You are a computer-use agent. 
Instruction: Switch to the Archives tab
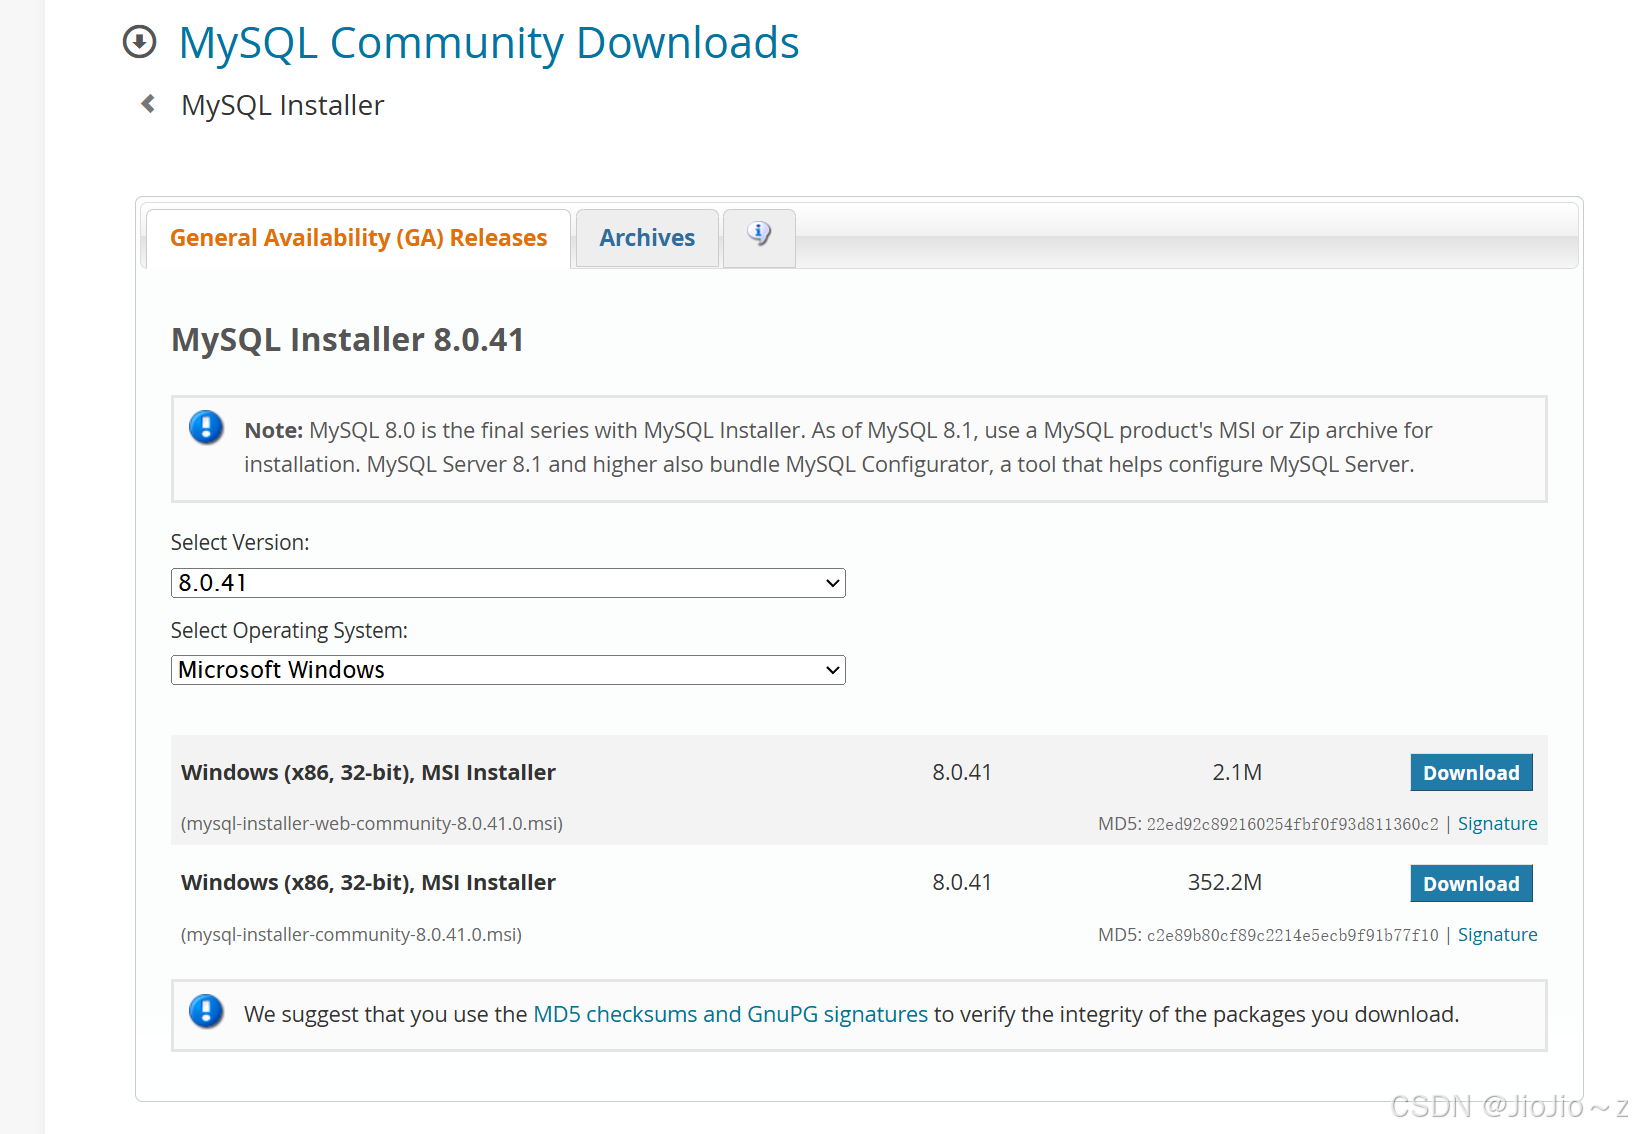pyautogui.click(x=647, y=238)
